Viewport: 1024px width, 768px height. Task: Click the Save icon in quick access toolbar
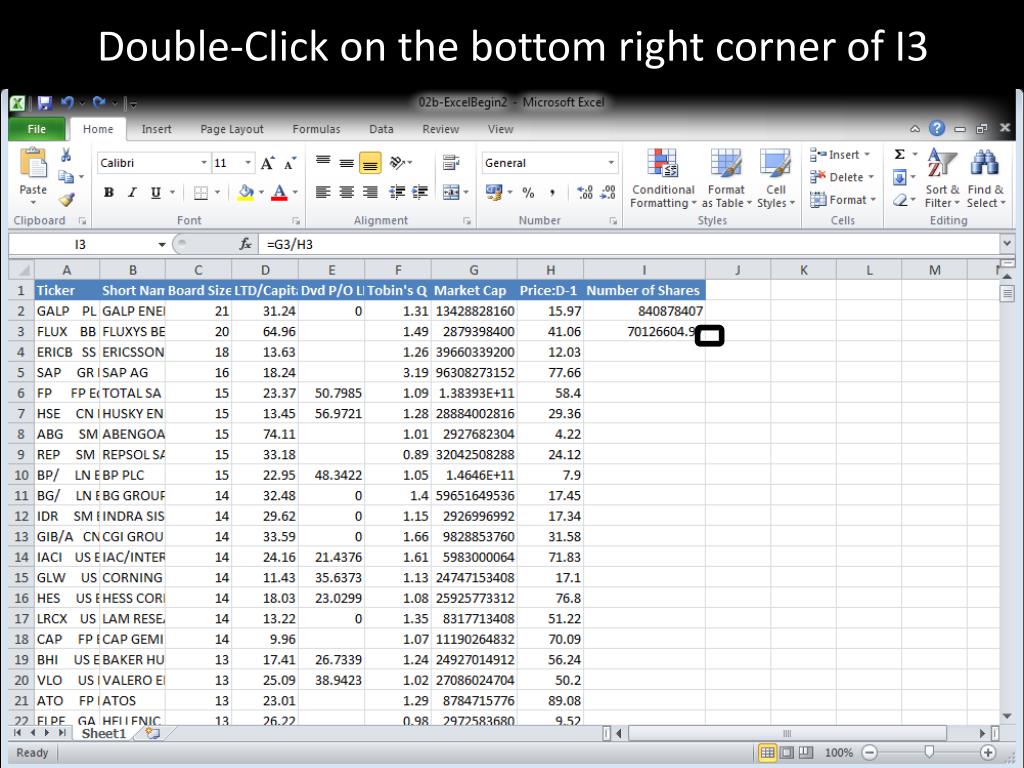[44, 103]
